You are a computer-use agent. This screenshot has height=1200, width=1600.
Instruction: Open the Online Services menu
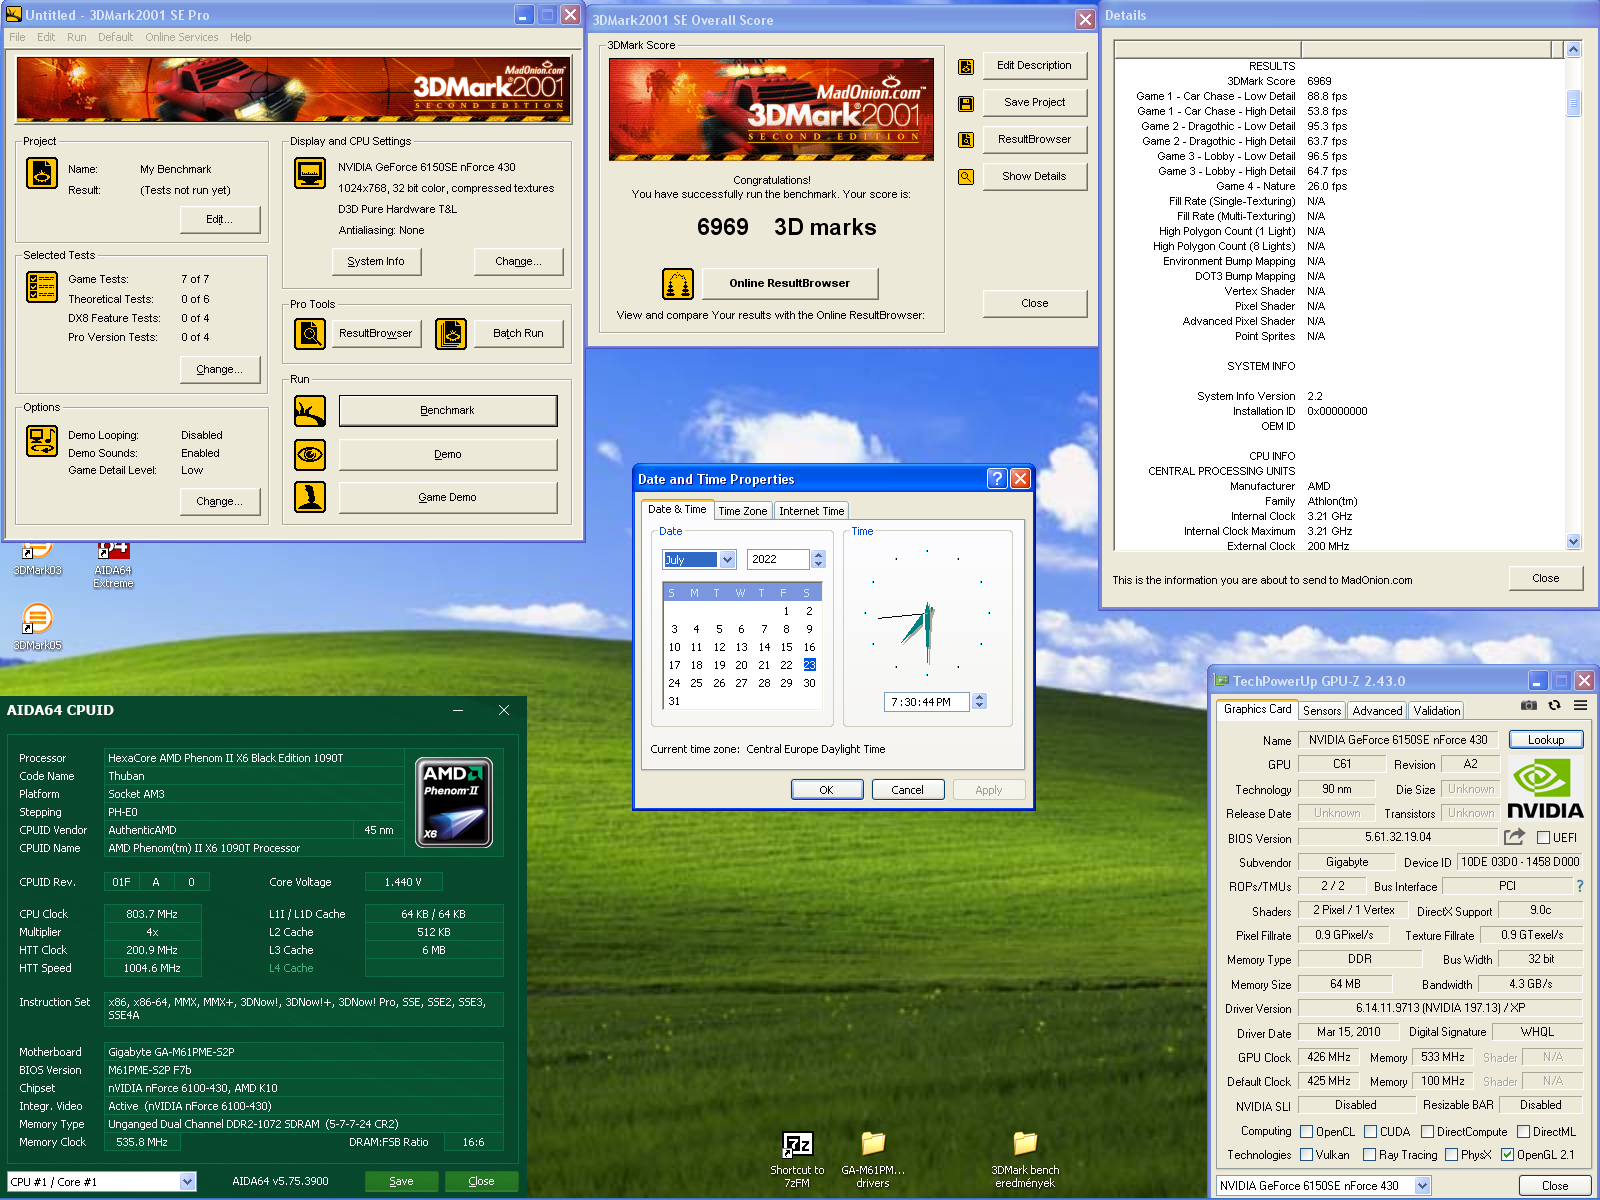point(181,38)
